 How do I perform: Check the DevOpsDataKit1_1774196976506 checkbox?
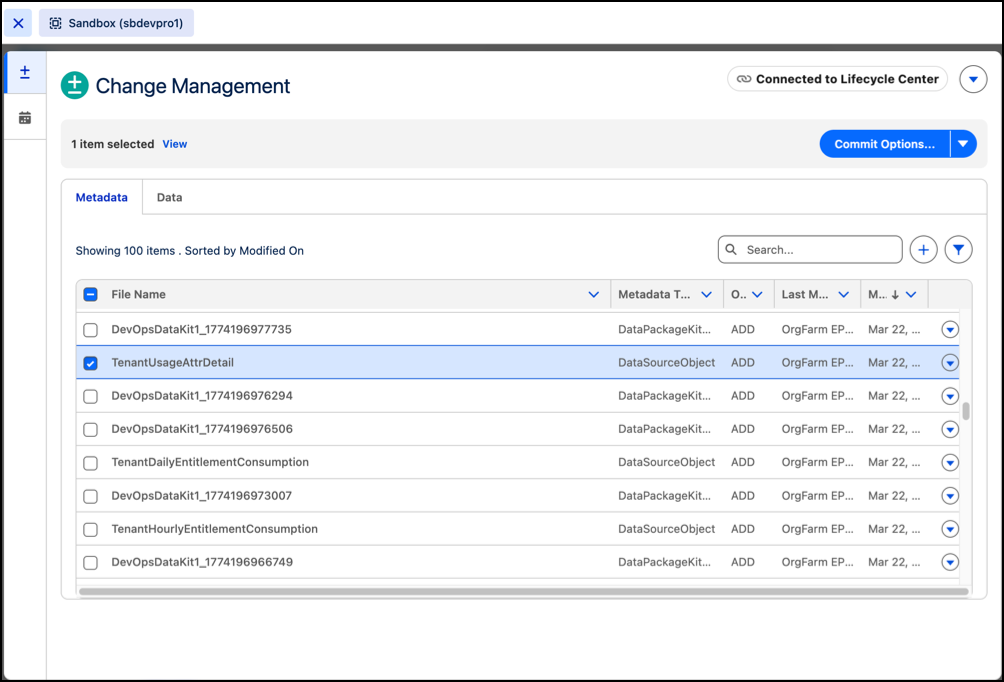[90, 430]
